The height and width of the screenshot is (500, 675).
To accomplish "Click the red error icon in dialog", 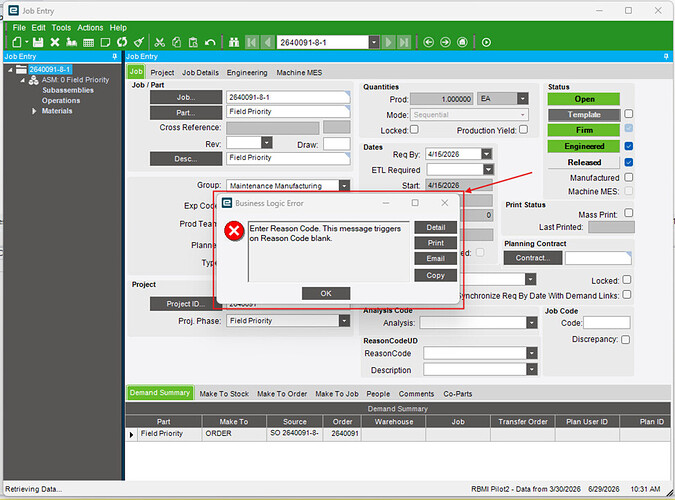I will pos(234,231).
